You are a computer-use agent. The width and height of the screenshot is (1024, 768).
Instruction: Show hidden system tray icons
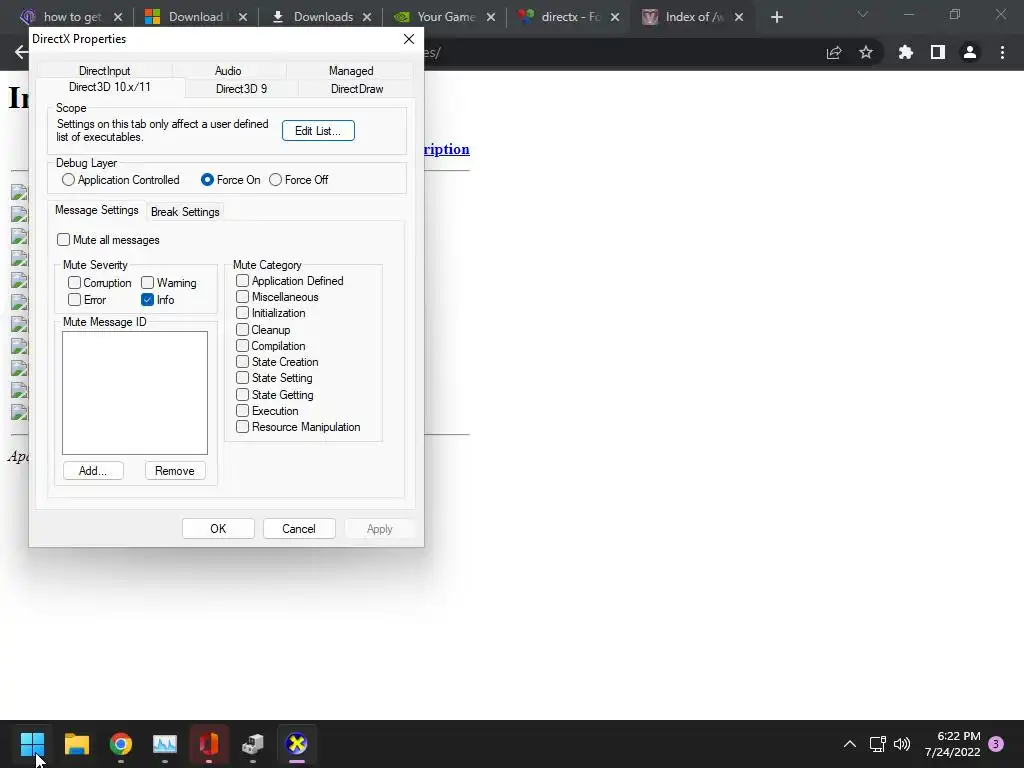pos(850,744)
